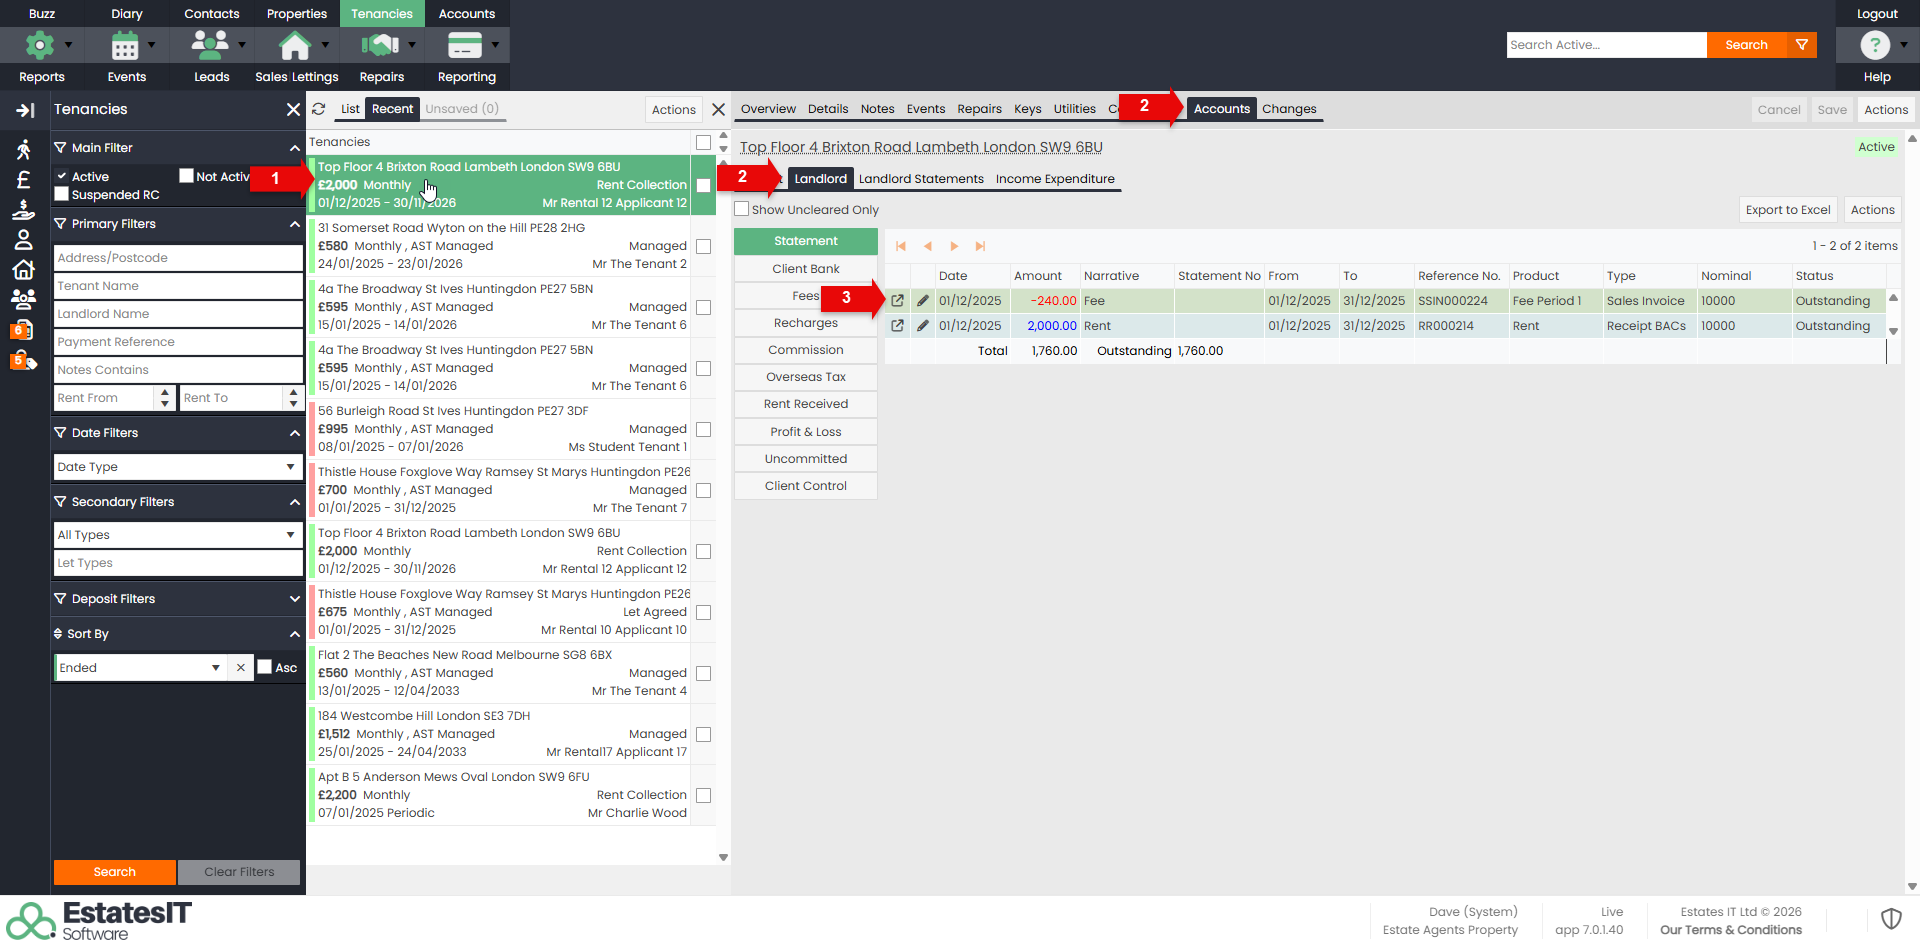
Task: Click the refresh icon beside List
Action: 319,109
